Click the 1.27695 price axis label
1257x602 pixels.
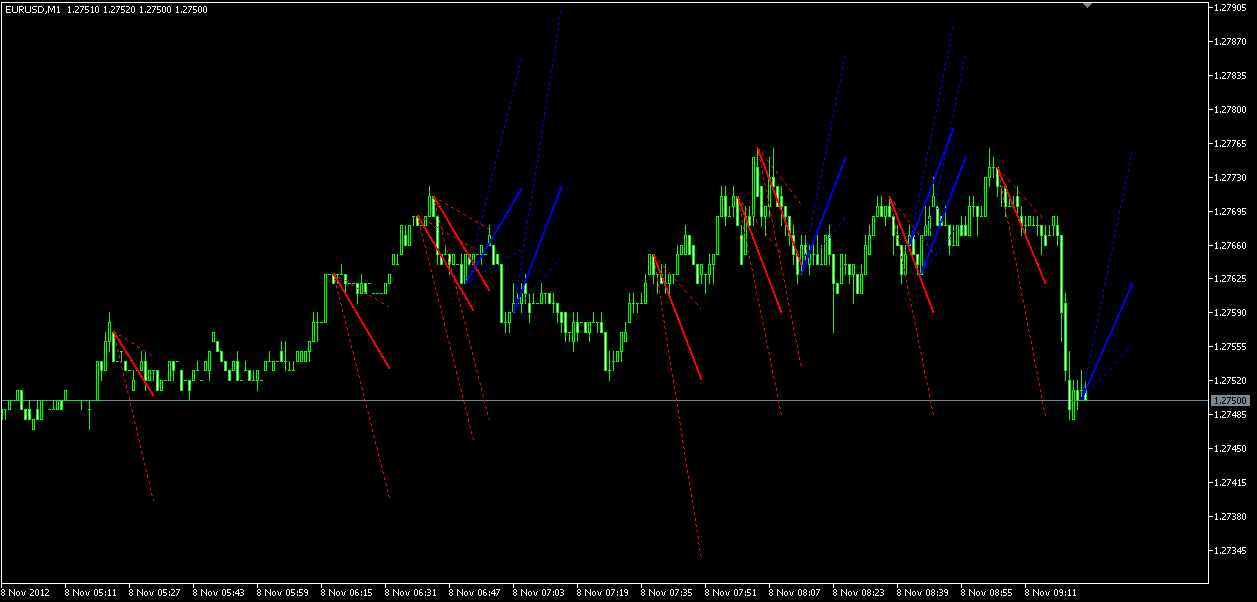(x=1230, y=212)
